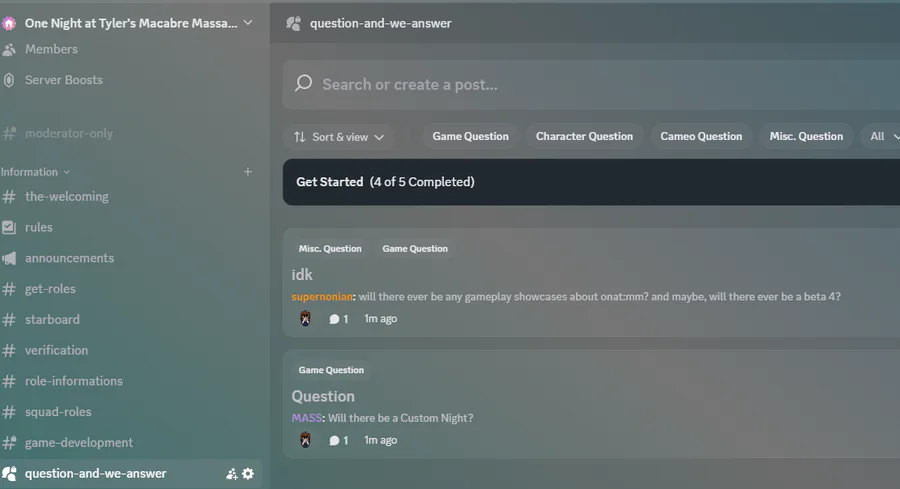
Task: Click the Server Boosts gem icon
Action: tap(9, 80)
